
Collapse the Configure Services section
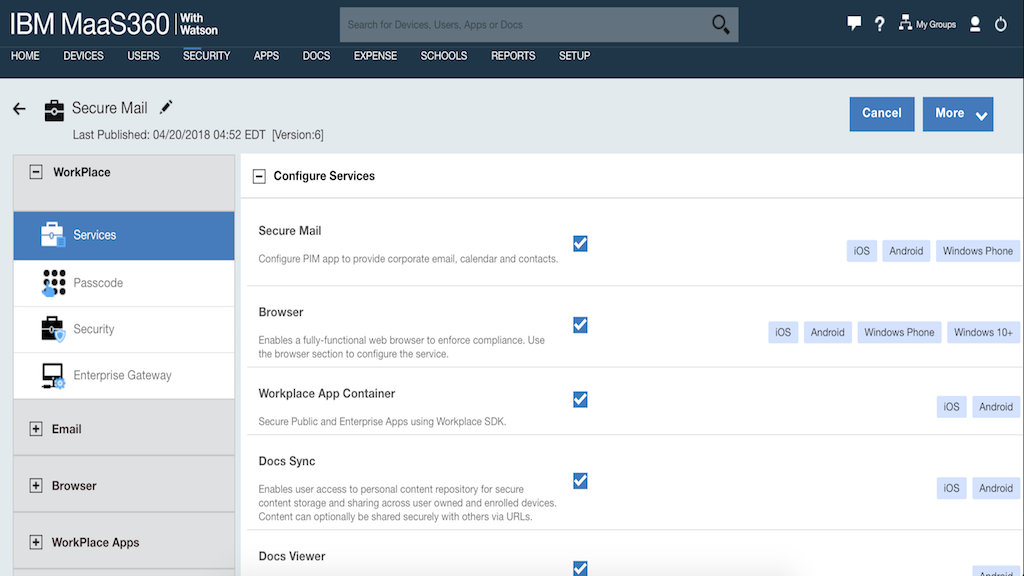pos(259,176)
